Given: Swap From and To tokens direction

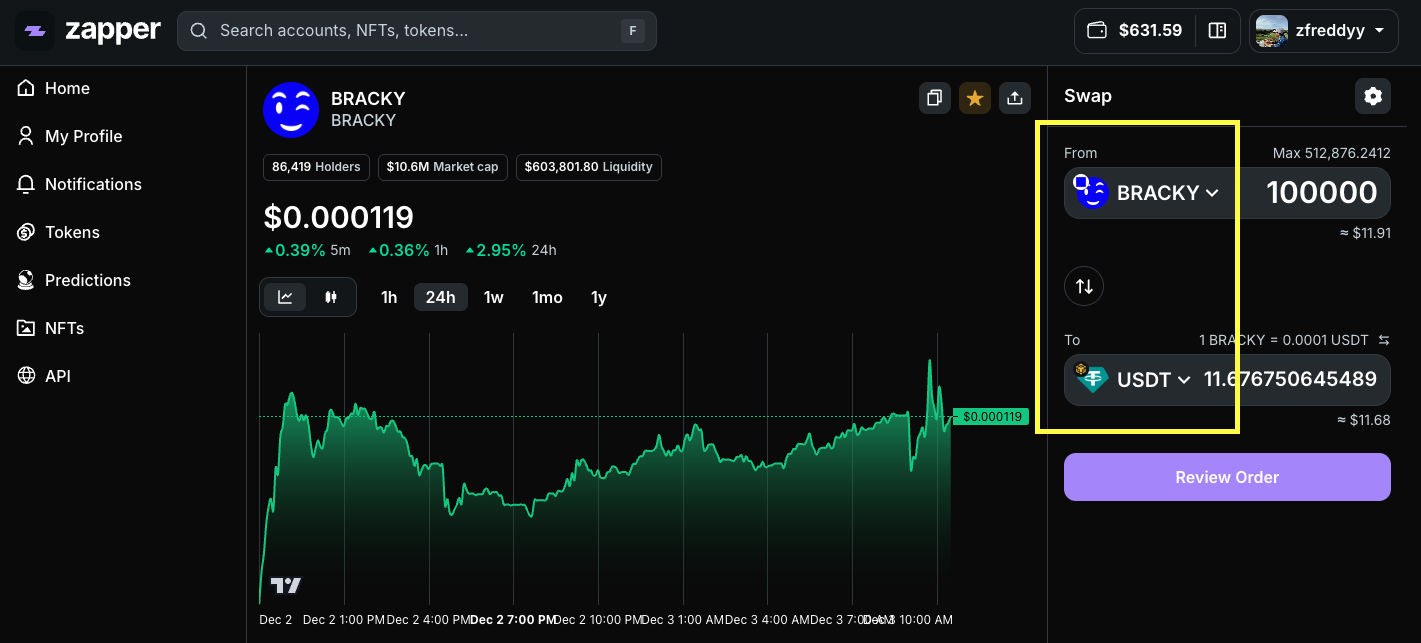Looking at the screenshot, I should click(1084, 287).
